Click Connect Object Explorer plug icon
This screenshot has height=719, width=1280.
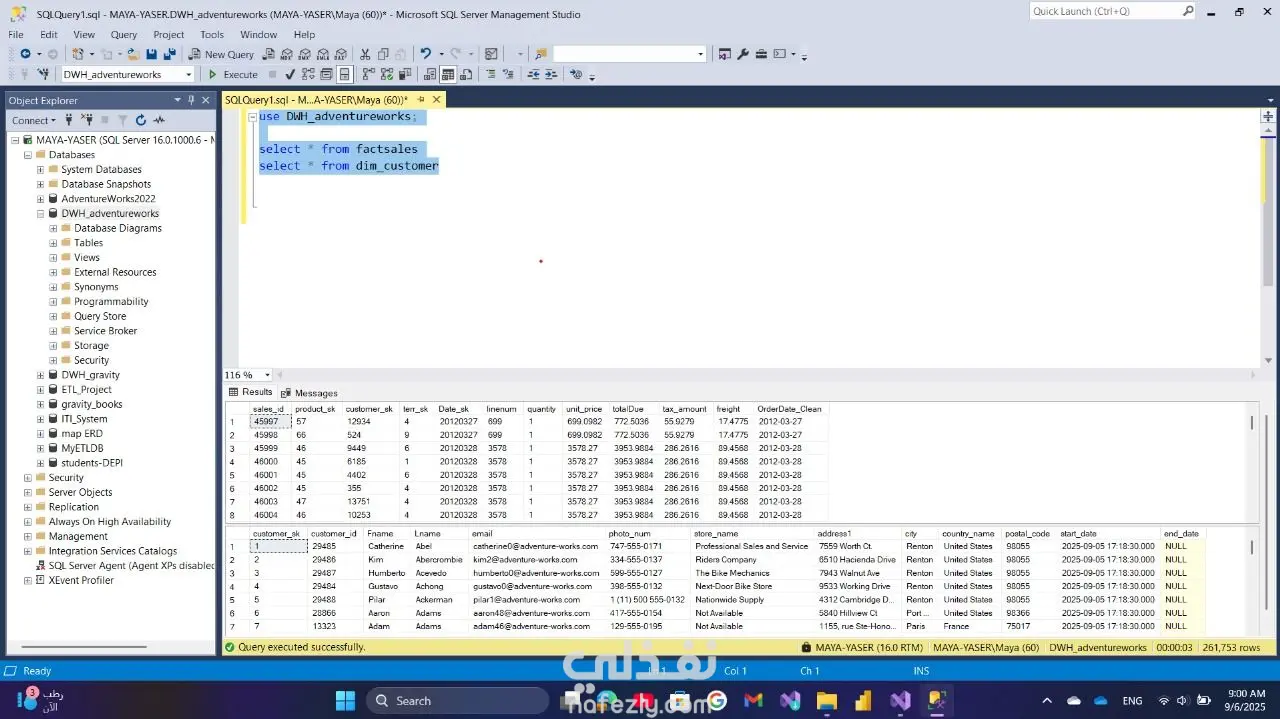click(x=69, y=120)
